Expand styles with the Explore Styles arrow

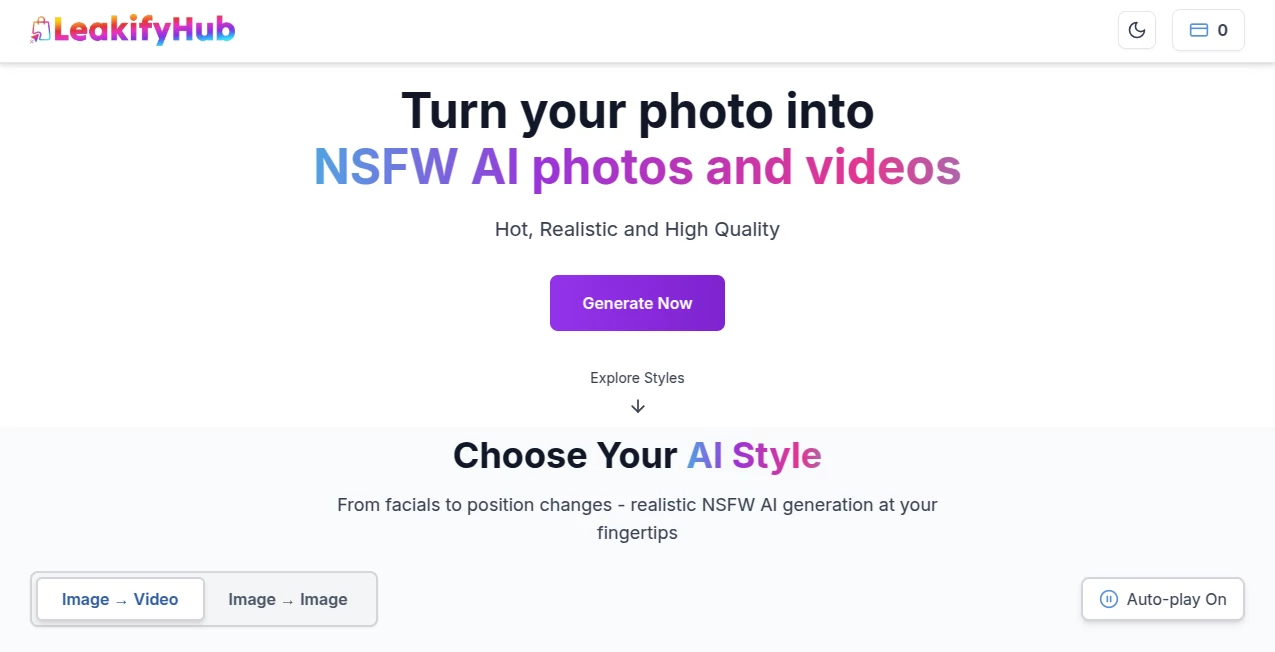[x=637, y=406]
